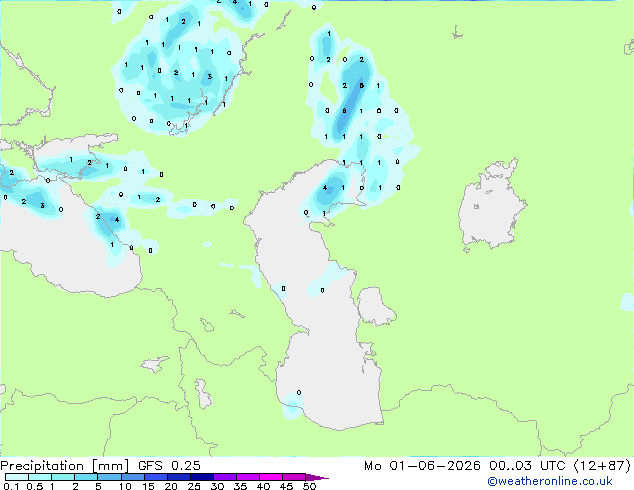The height and width of the screenshot is (490, 634).
Task: Click the 5–10 mm legend color box
Action: point(109,477)
